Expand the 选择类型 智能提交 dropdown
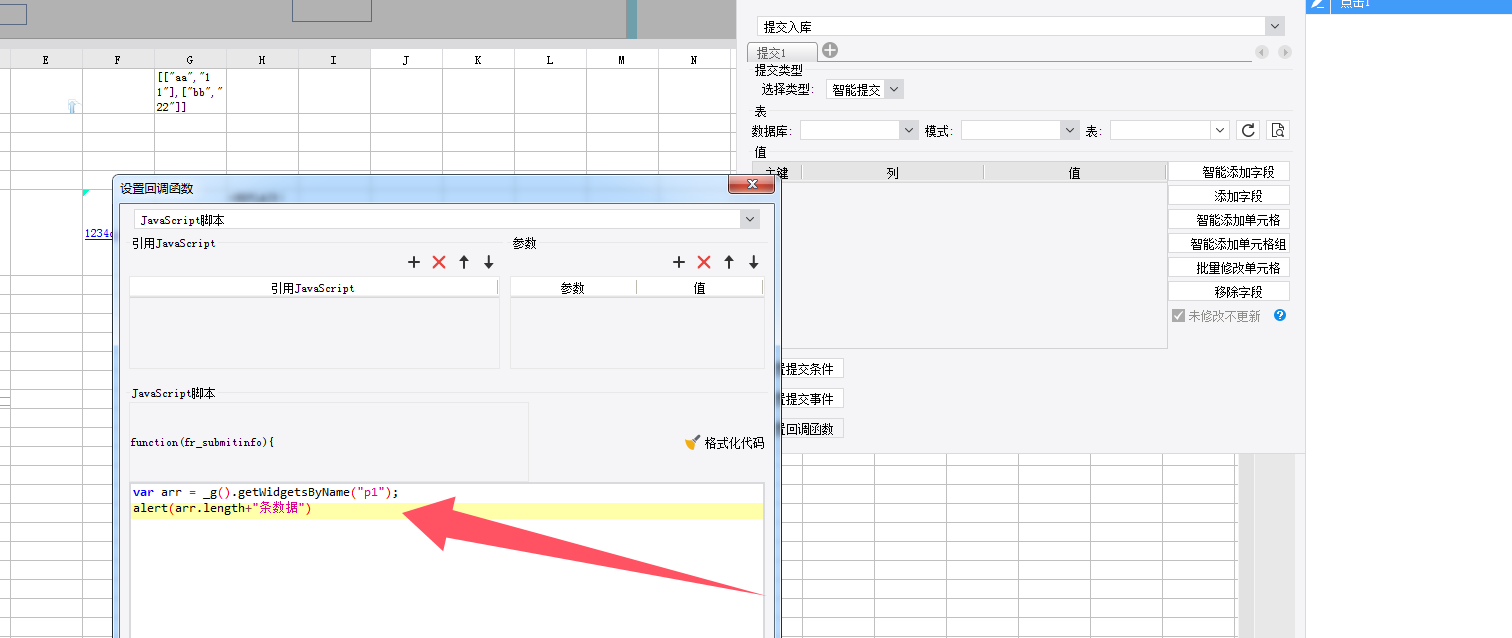Viewport: 1512px width, 638px height. pyautogui.click(x=865, y=89)
